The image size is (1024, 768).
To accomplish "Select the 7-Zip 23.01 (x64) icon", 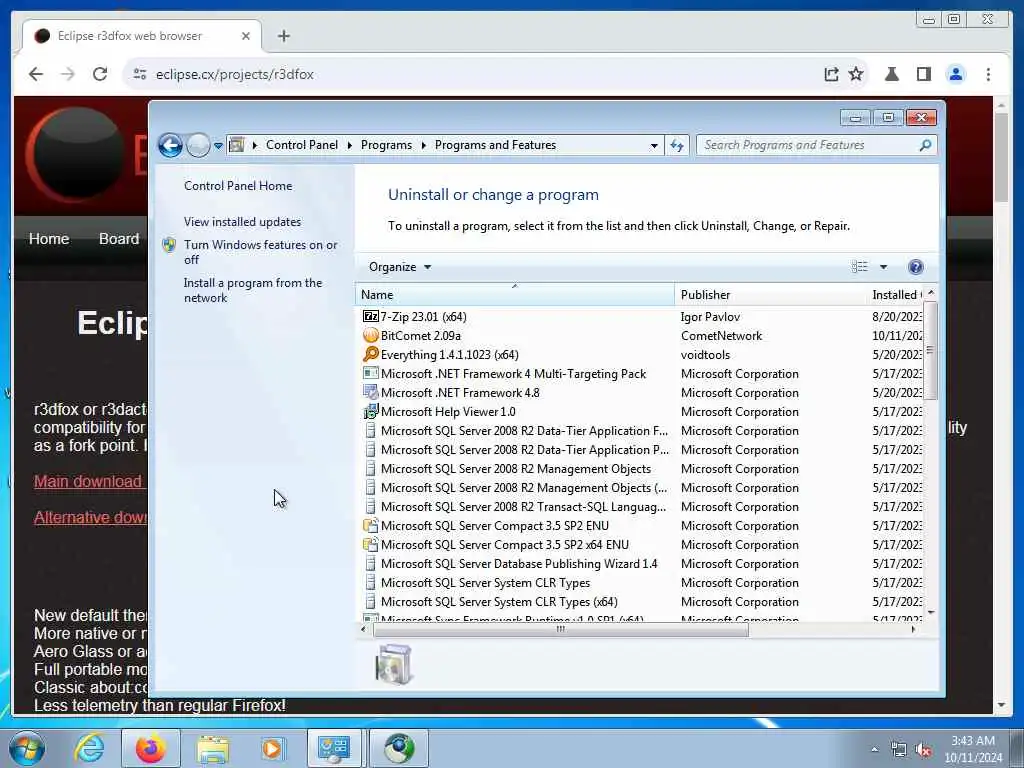I will tap(370, 316).
